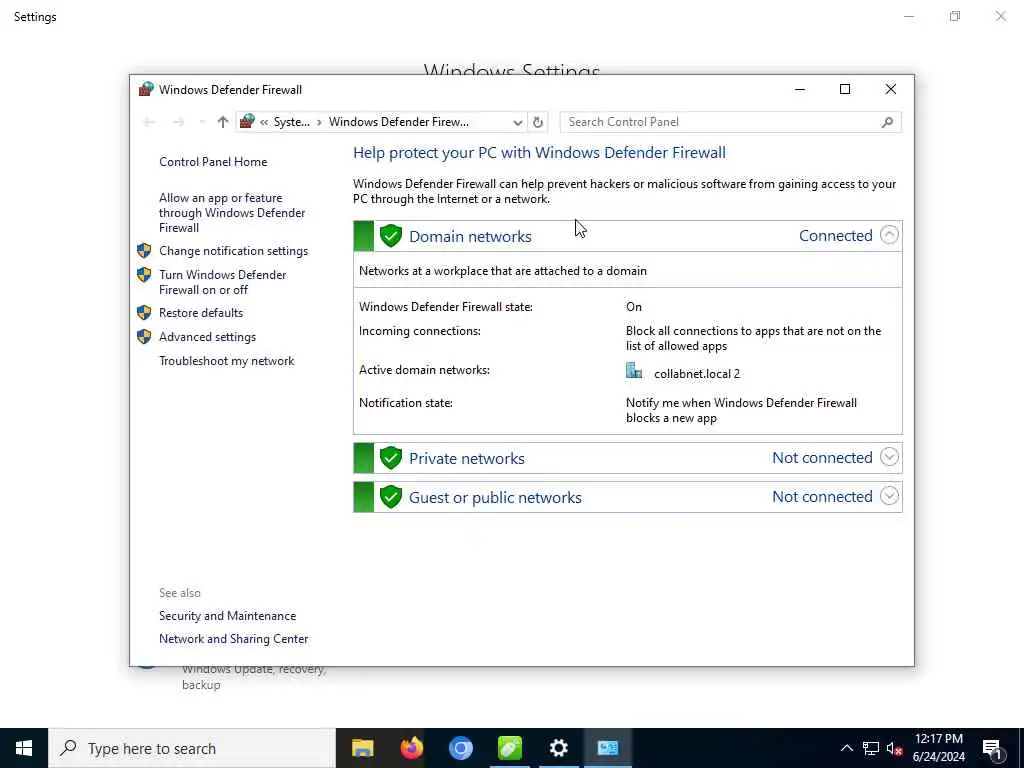Click the network icon in the system tray

[871, 748]
